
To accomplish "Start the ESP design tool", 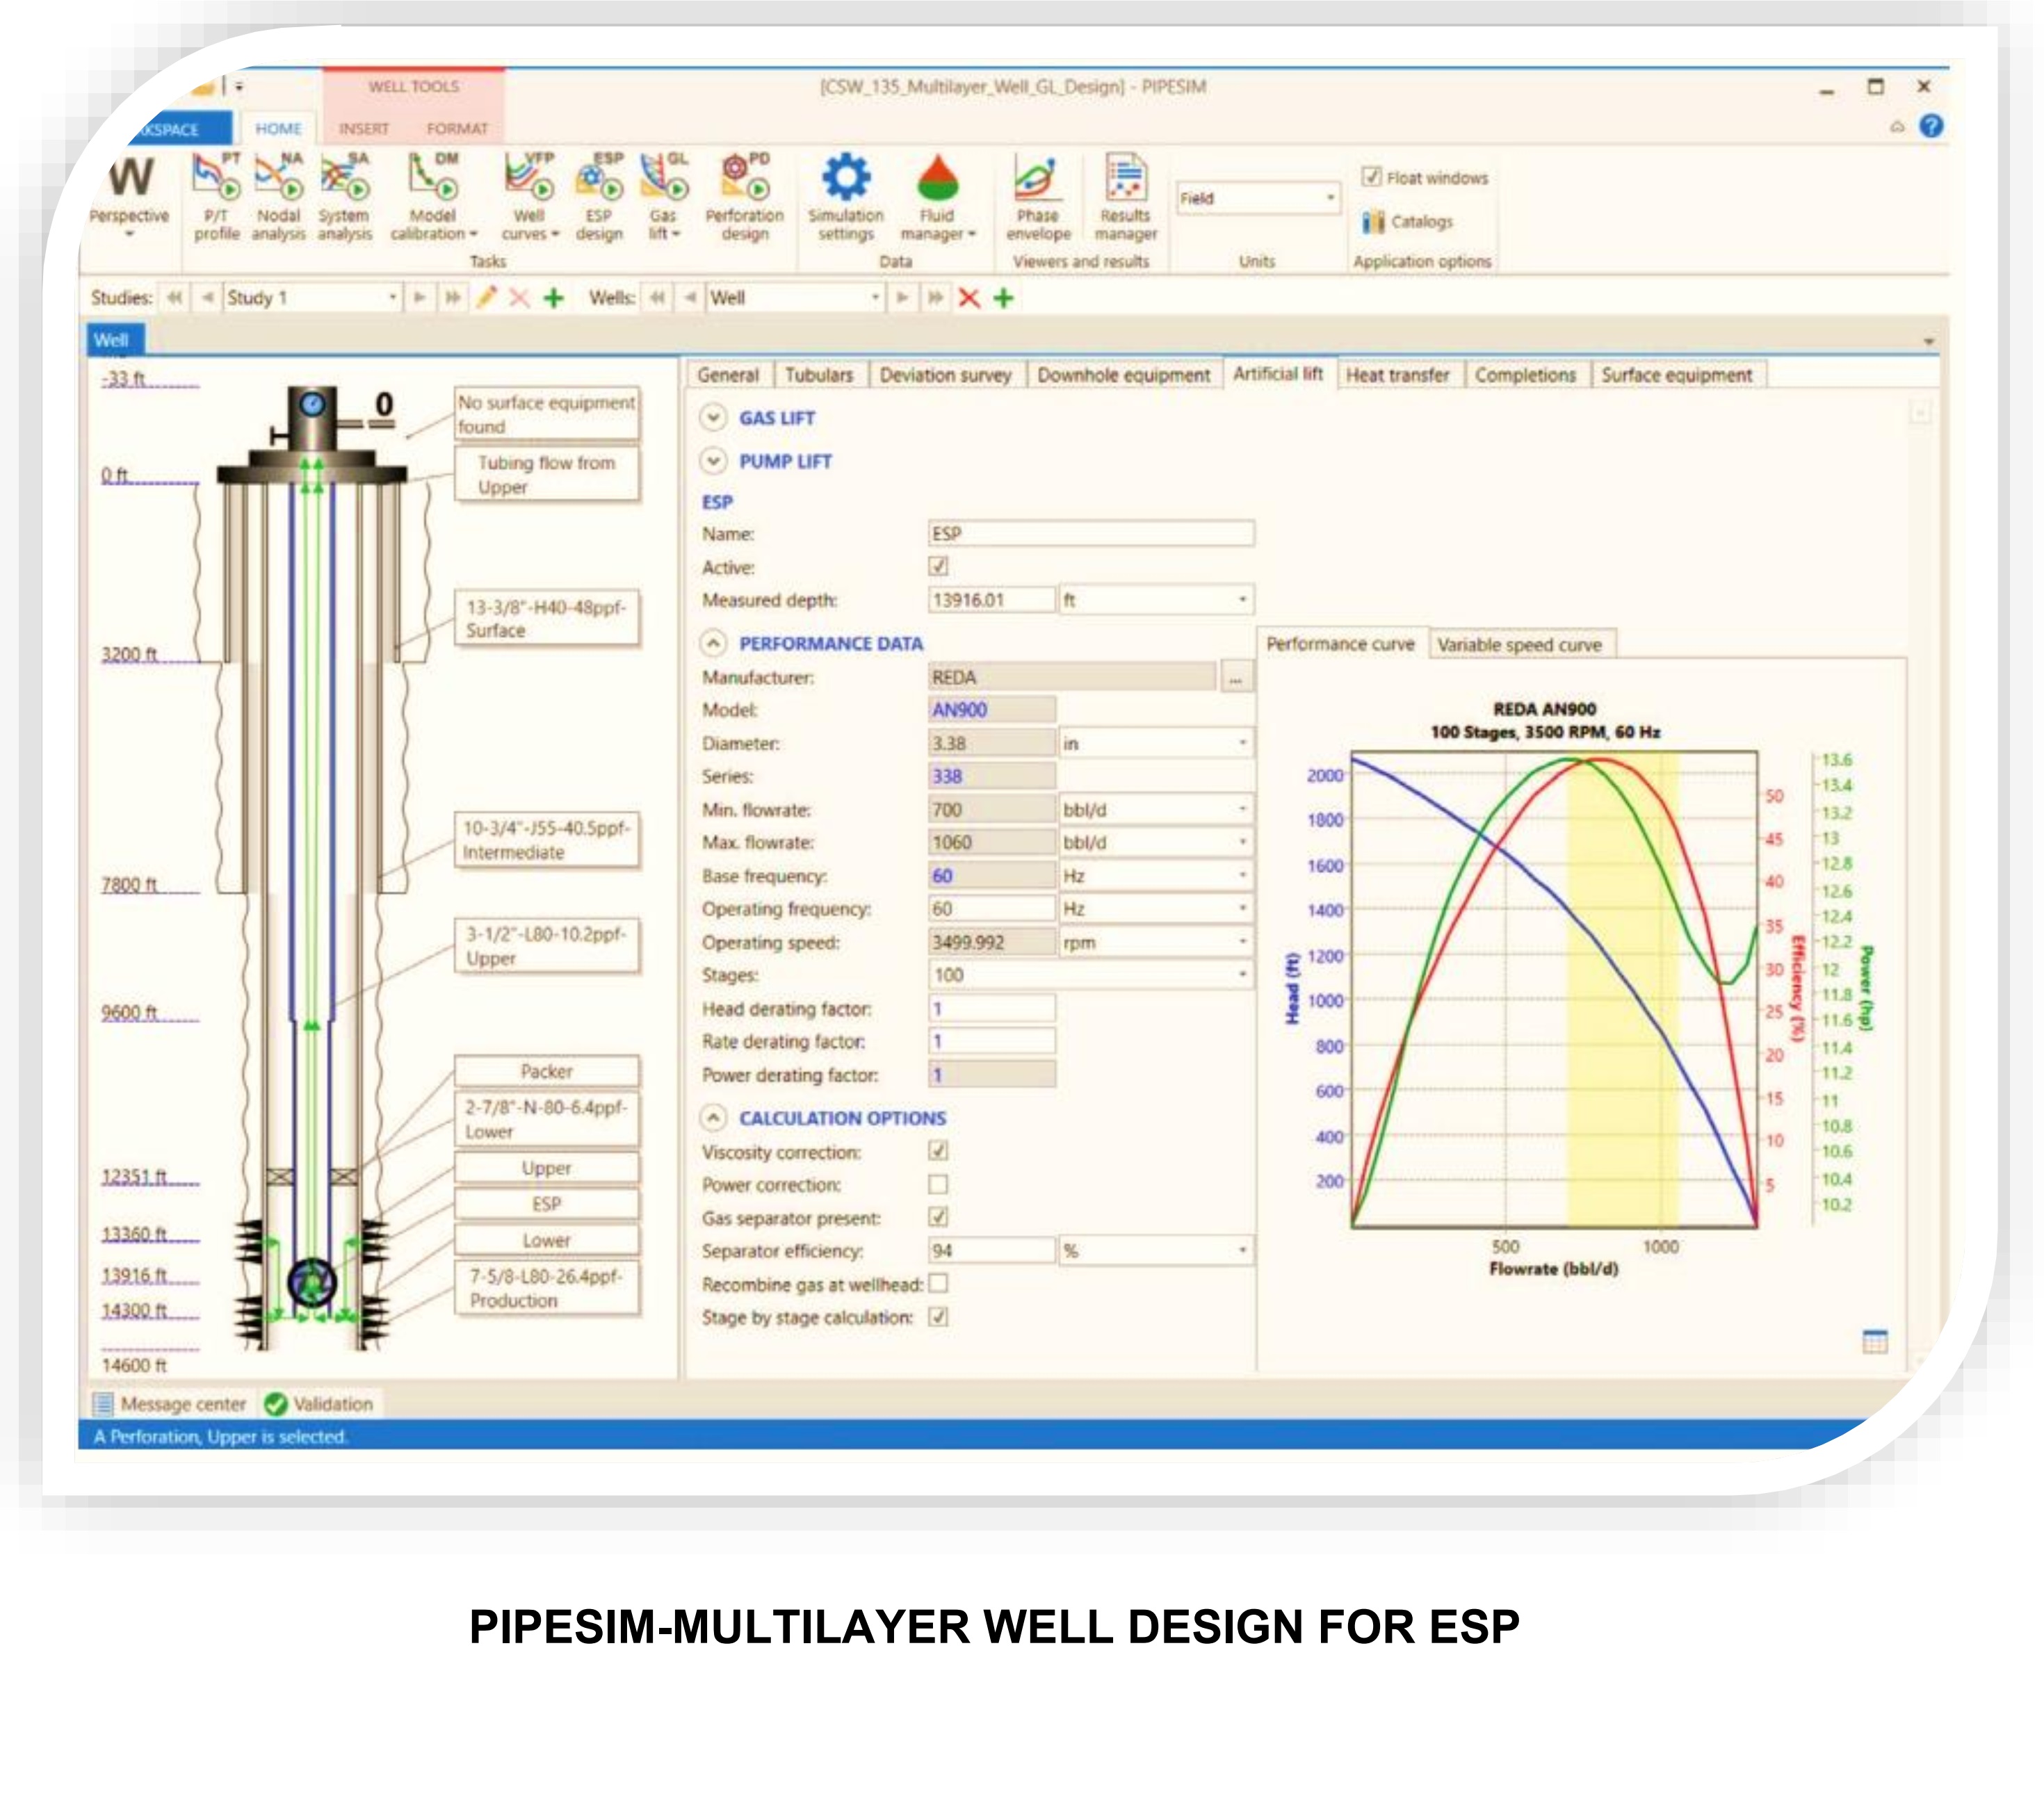I will [x=598, y=197].
